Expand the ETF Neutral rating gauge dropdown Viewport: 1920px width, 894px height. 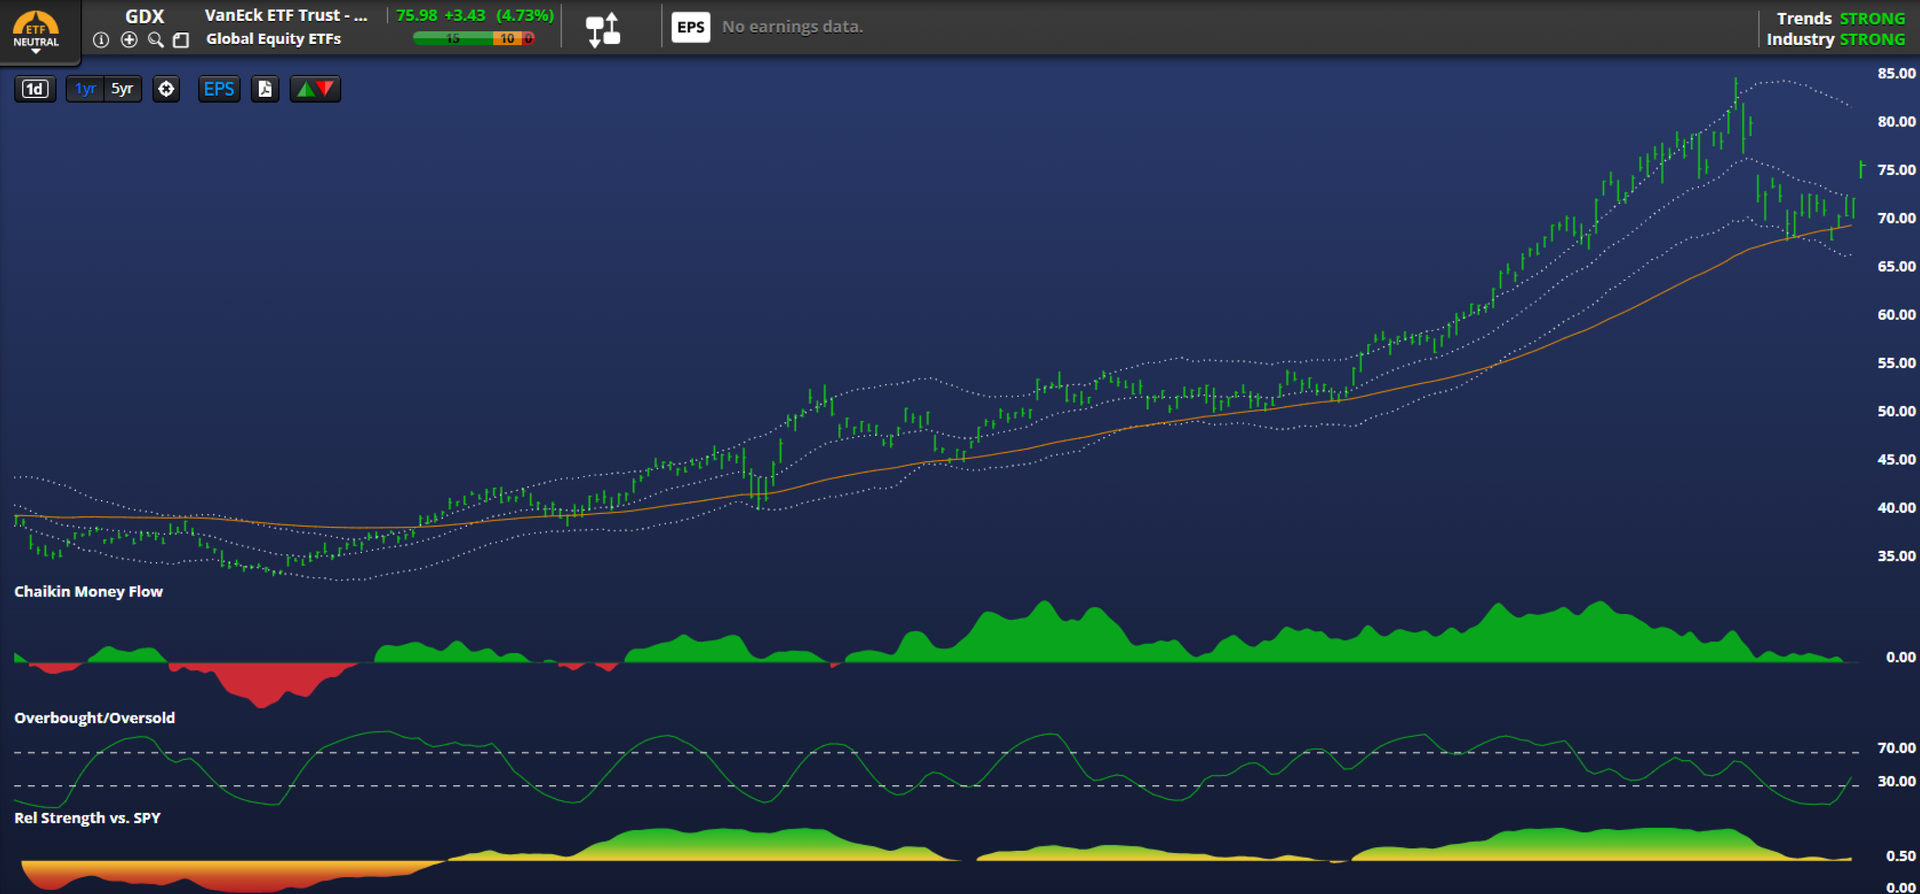[35, 30]
